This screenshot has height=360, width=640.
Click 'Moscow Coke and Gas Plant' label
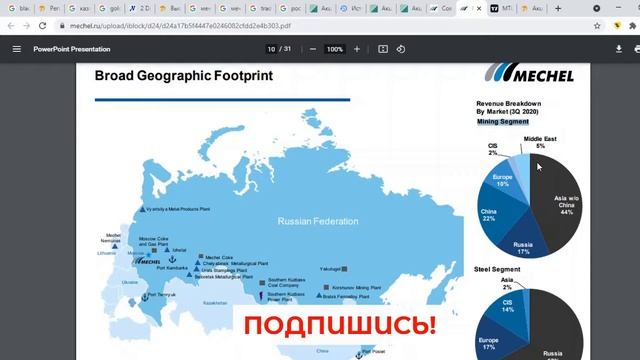pos(153,241)
